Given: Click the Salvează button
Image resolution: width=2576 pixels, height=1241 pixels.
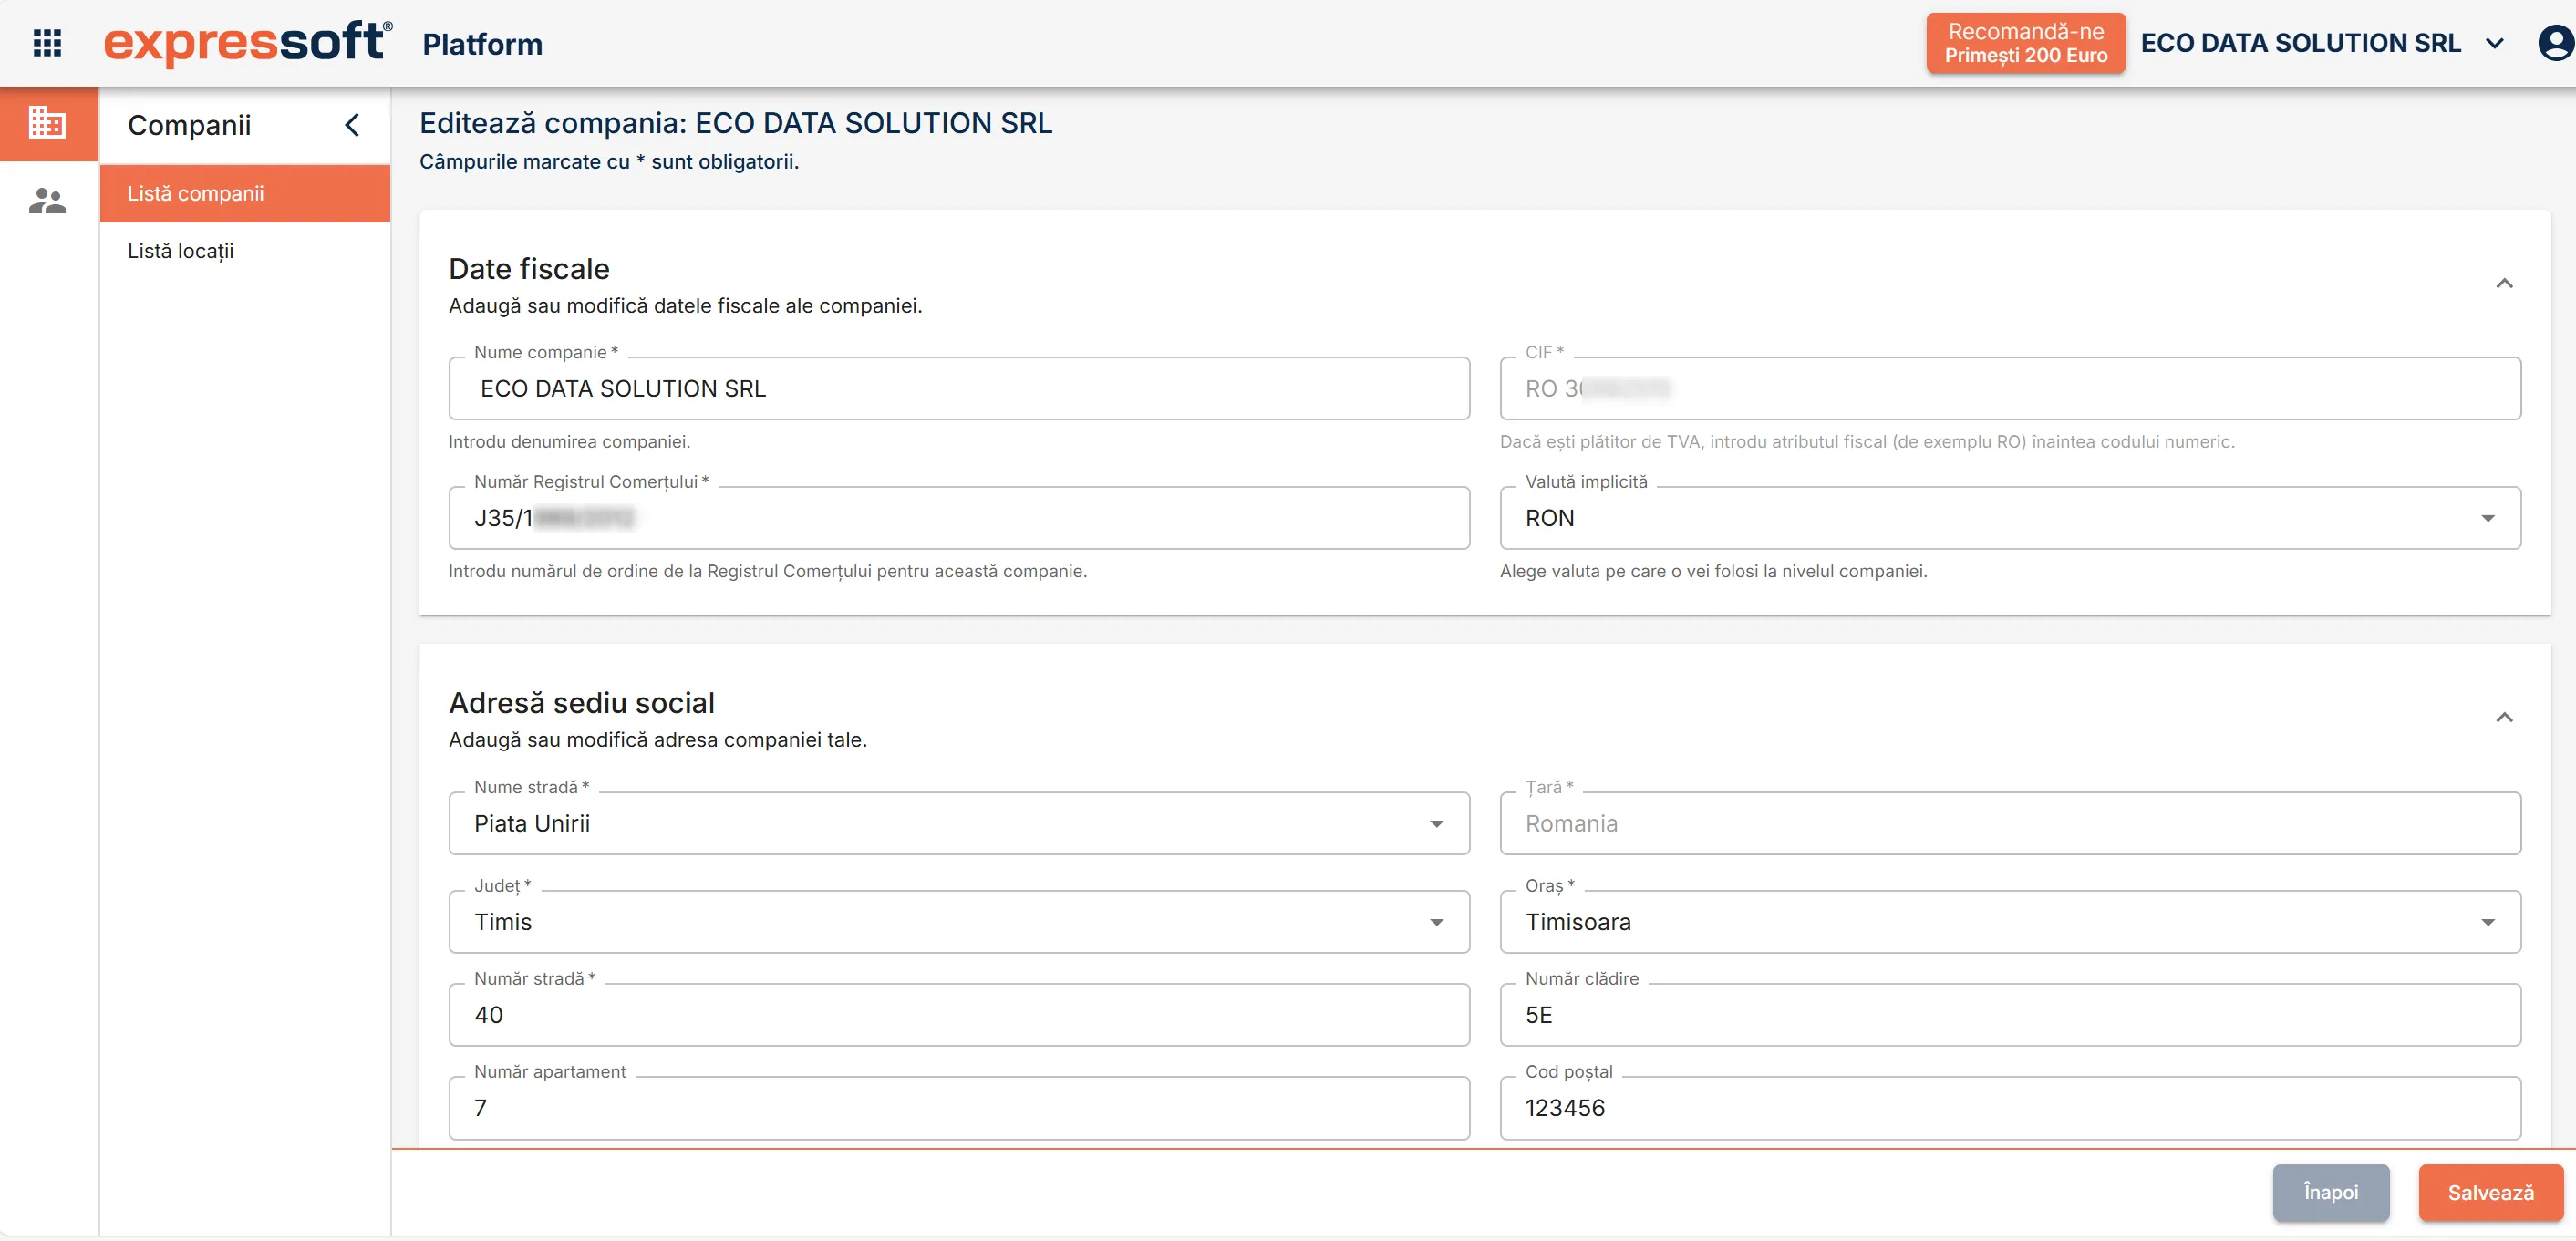Looking at the screenshot, I should (2490, 1192).
